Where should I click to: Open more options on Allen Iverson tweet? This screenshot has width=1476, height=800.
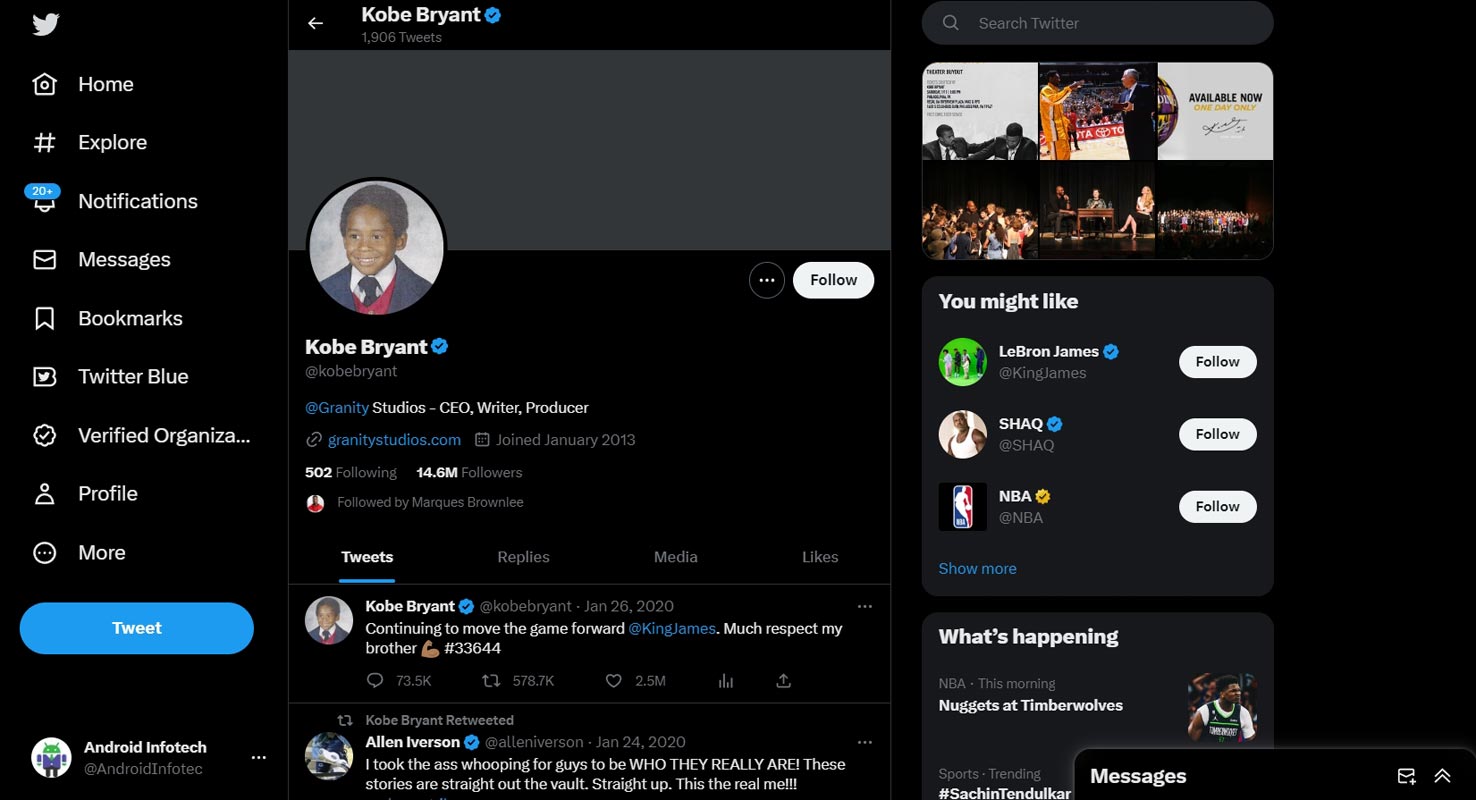pyautogui.click(x=865, y=742)
